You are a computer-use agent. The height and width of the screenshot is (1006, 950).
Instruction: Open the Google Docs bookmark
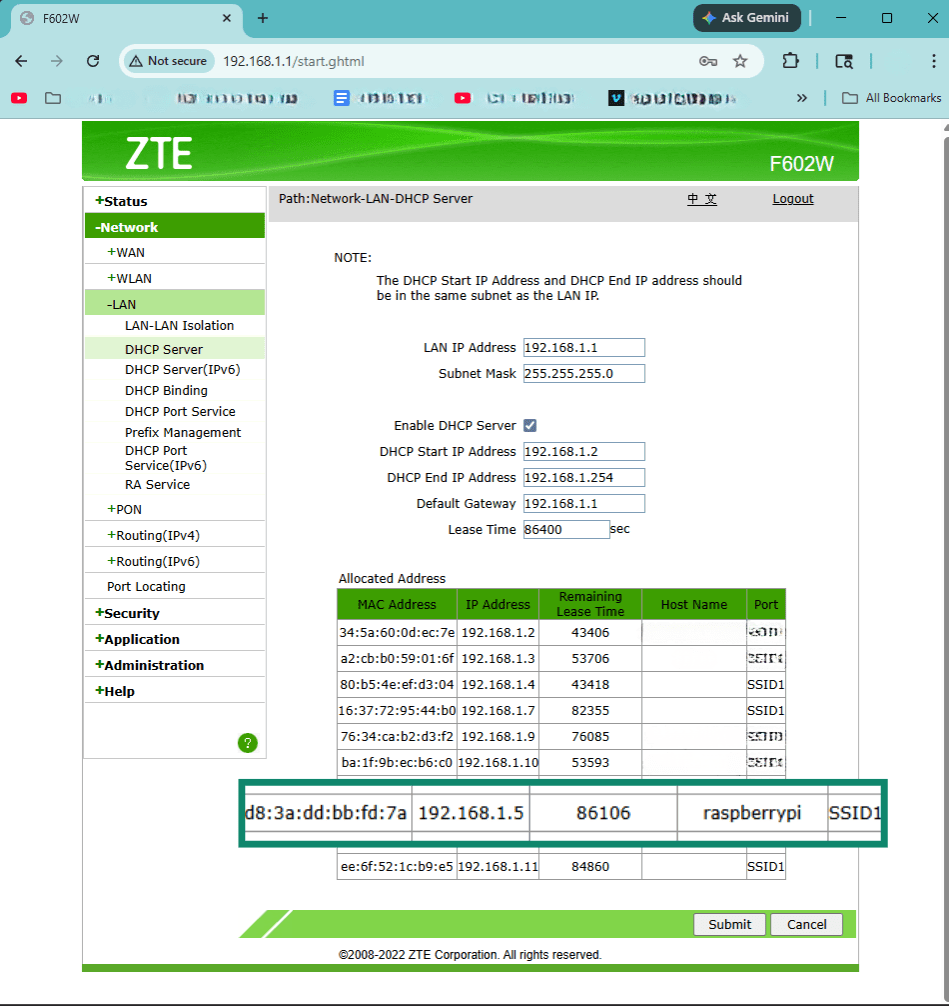[378, 98]
